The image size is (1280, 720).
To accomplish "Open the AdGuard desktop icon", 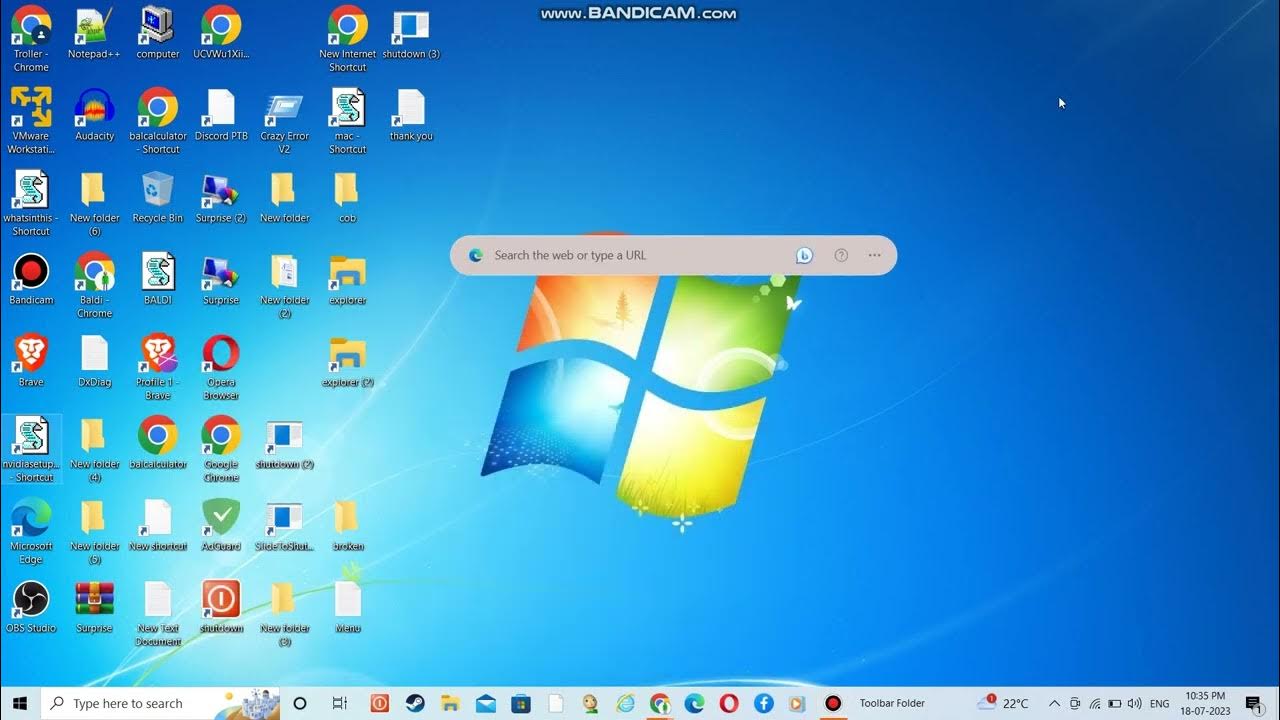I will tap(221, 524).
